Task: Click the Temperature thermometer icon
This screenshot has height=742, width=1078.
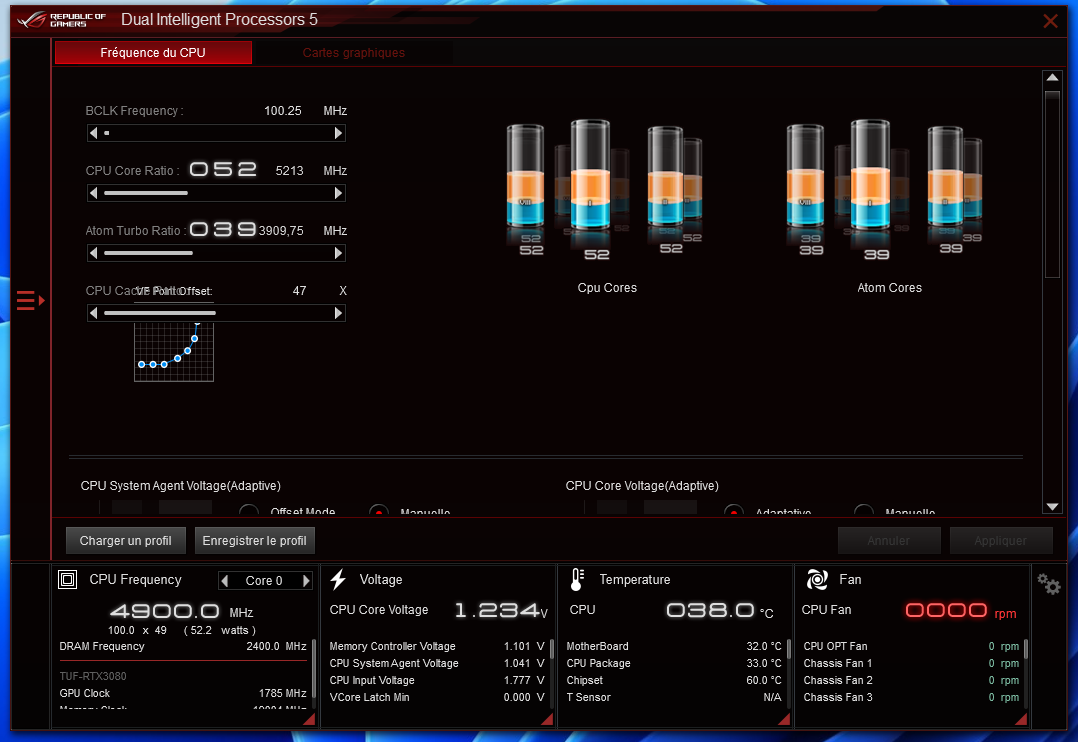Action: 578,580
